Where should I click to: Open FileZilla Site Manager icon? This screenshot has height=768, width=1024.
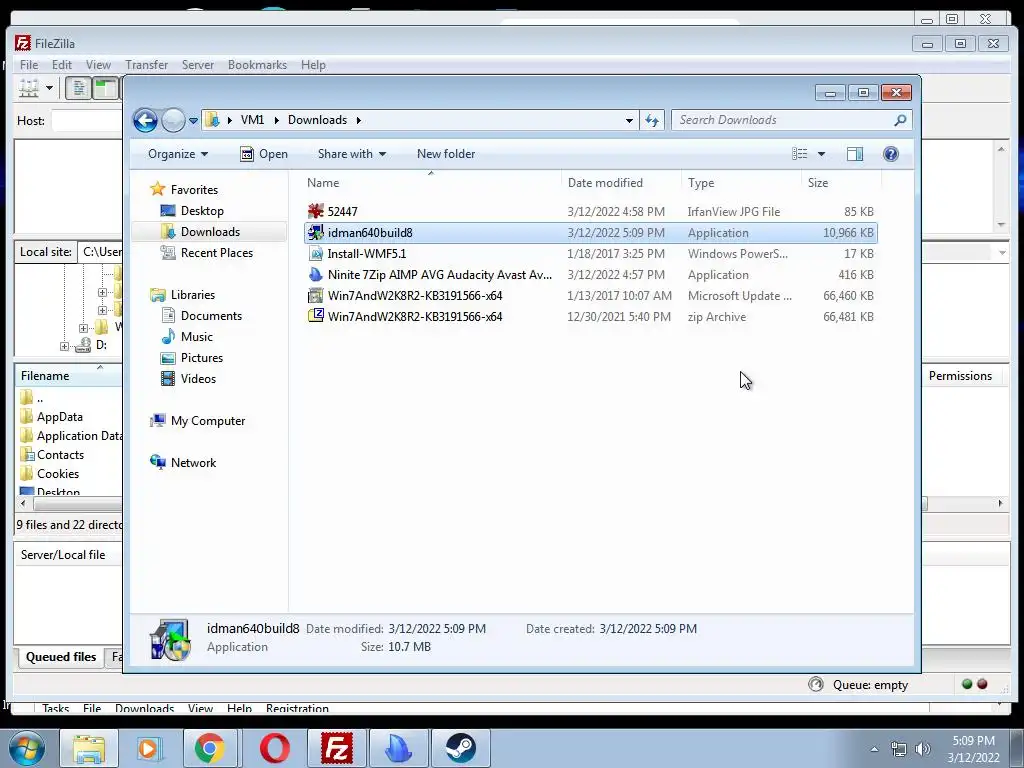click(28, 88)
